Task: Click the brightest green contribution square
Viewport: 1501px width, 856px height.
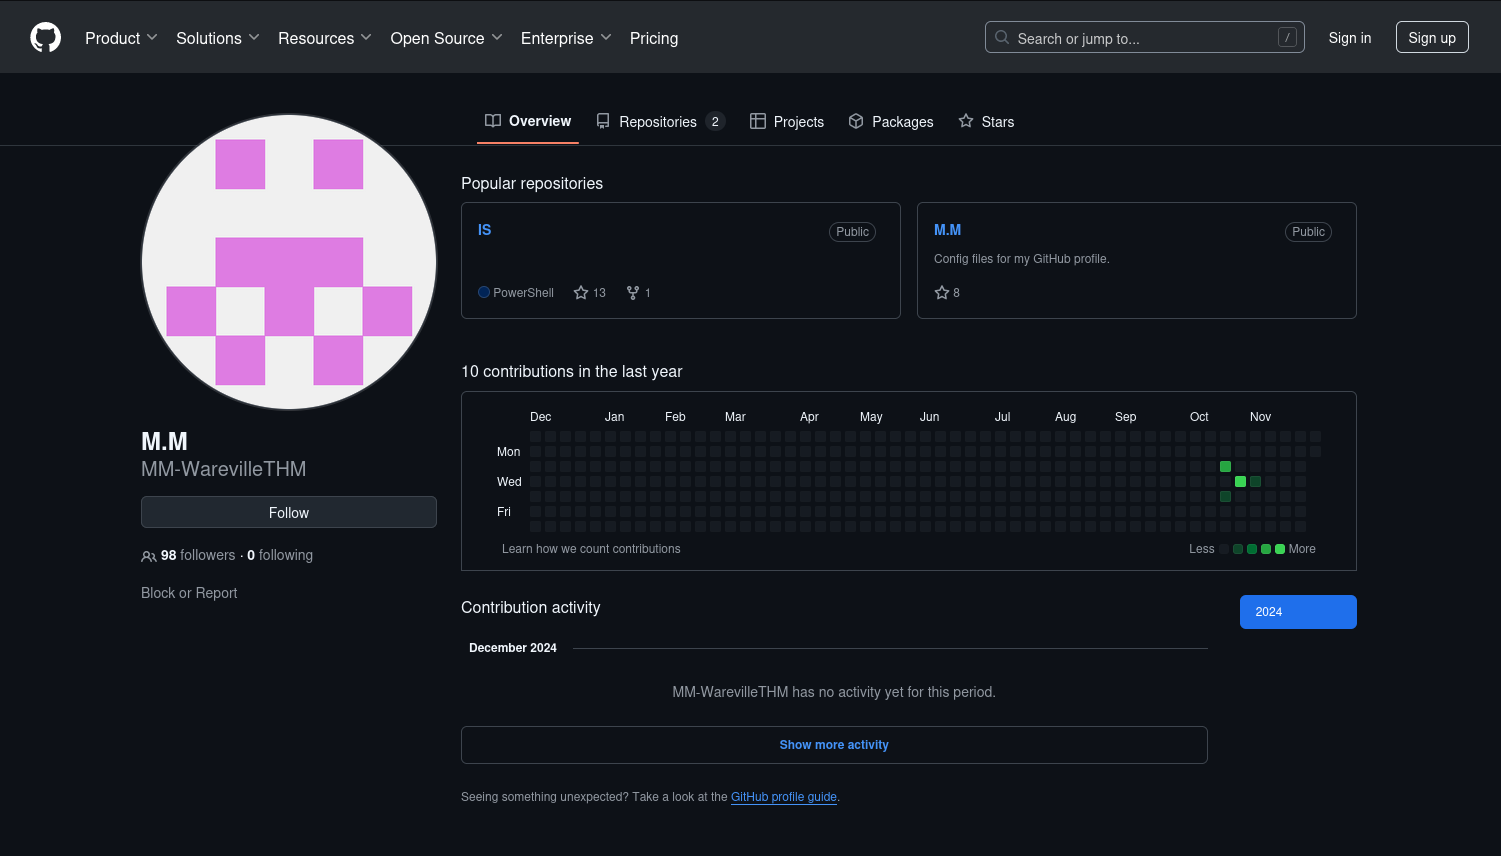Action: coord(1240,482)
